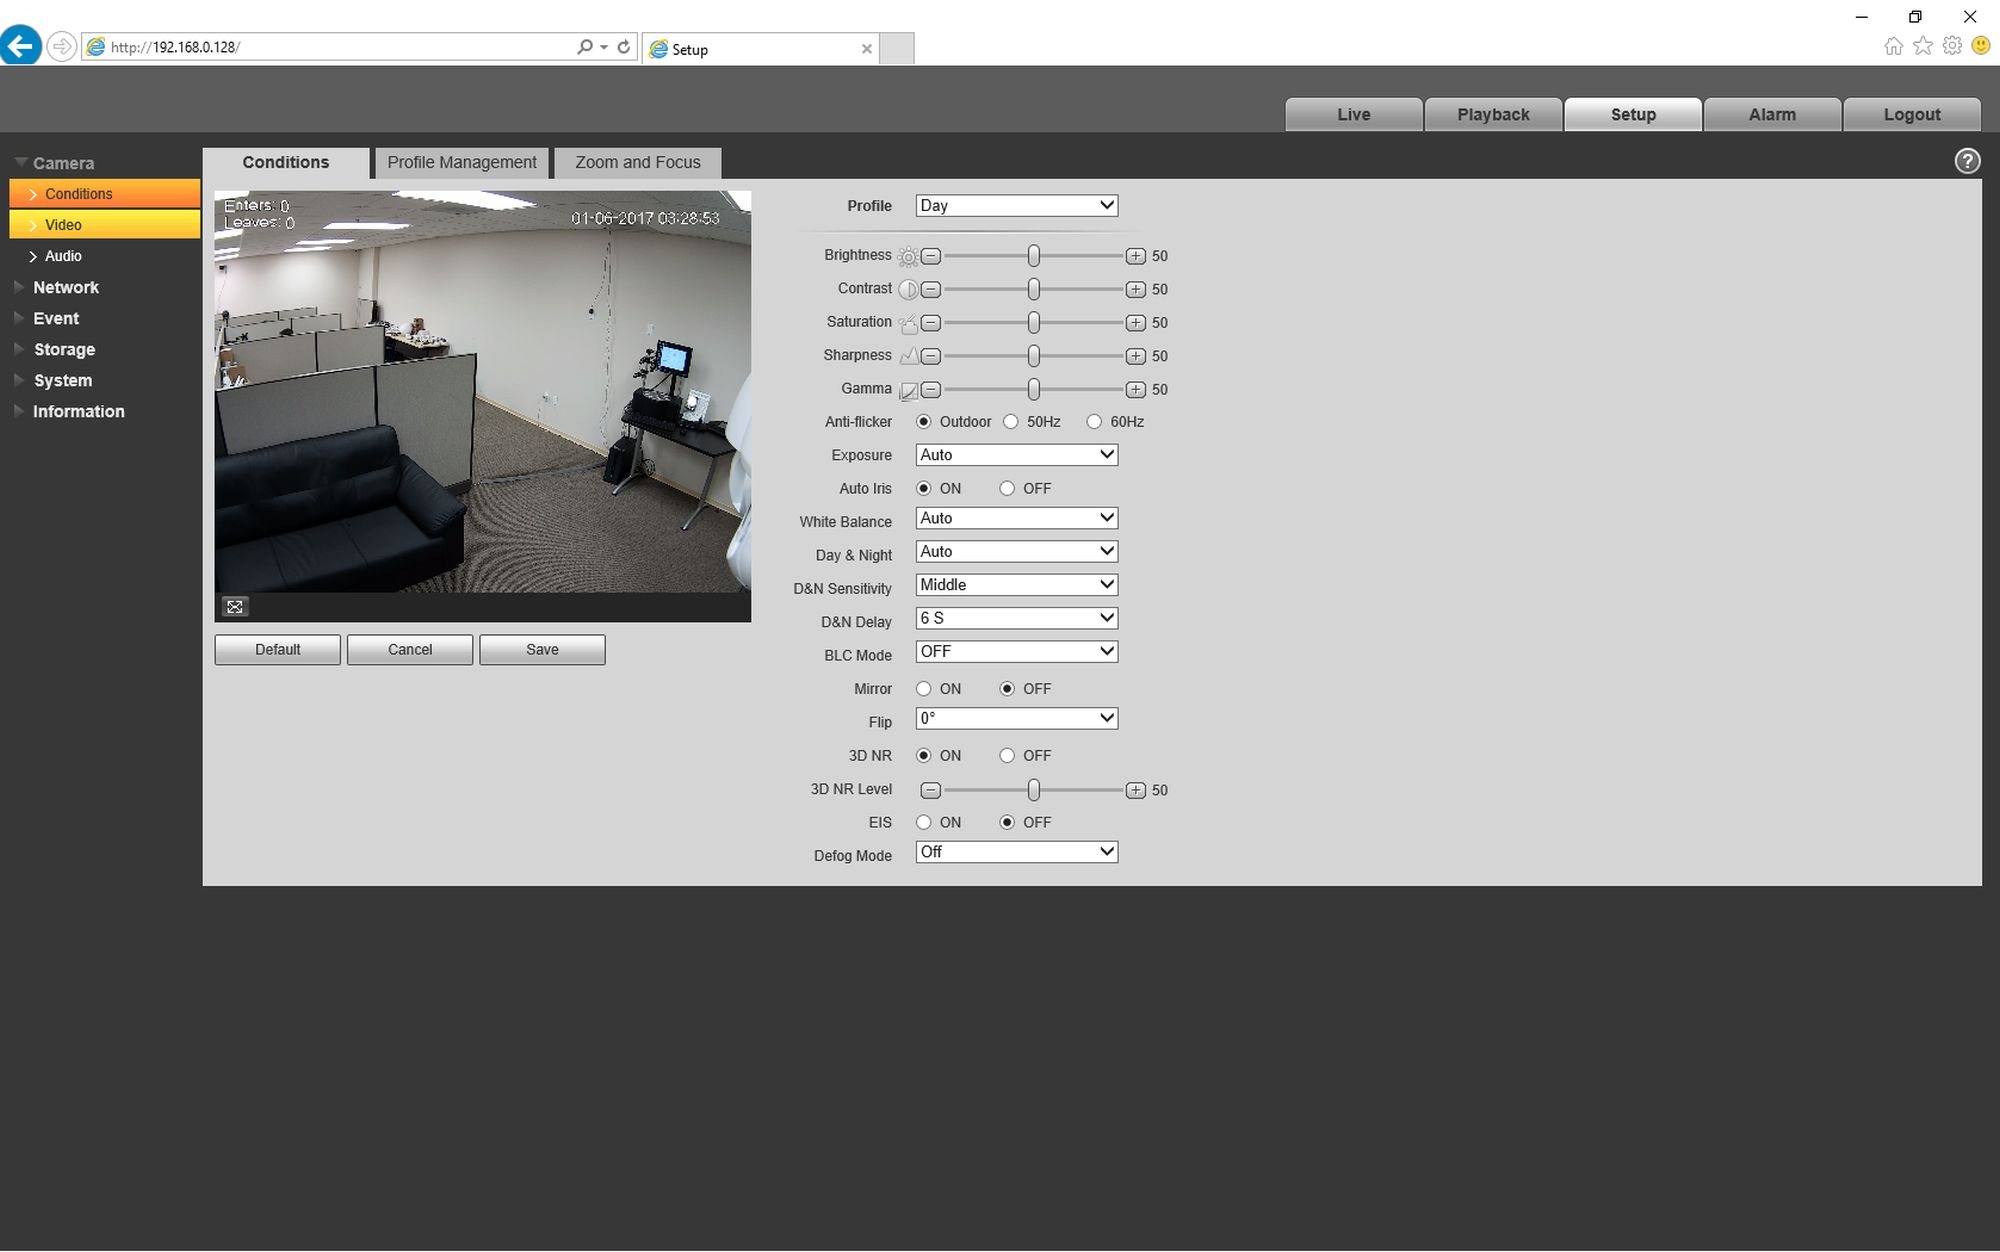Increase Gamma with the plus icon
This screenshot has width=2000, height=1252.
[1136, 389]
